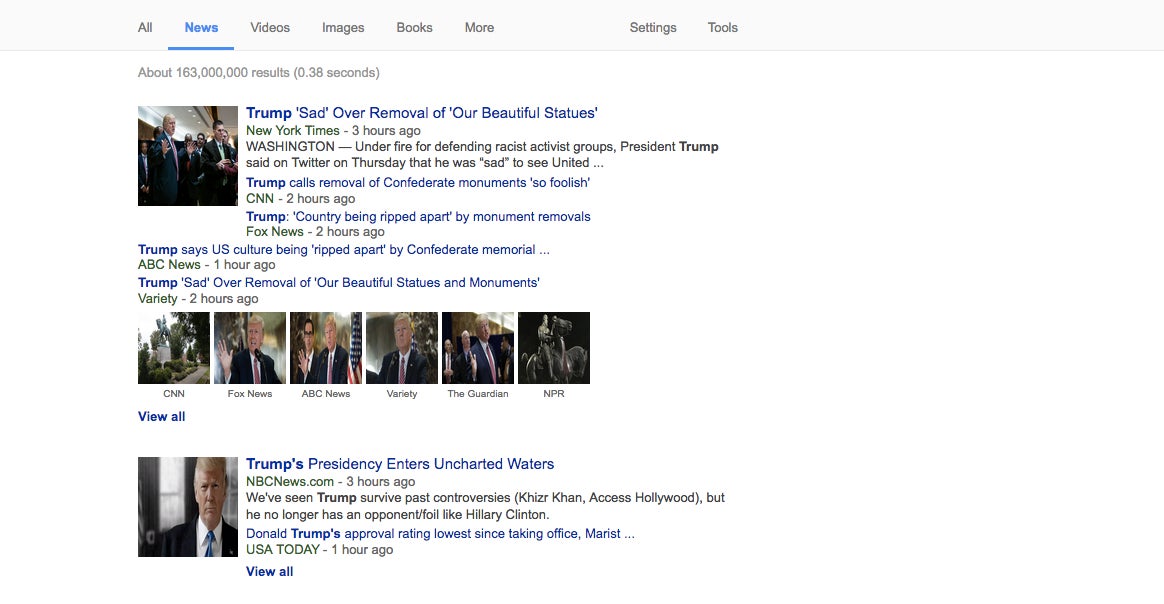Open the Settings menu
This screenshot has width=1164, height=604.
[653, 27]
